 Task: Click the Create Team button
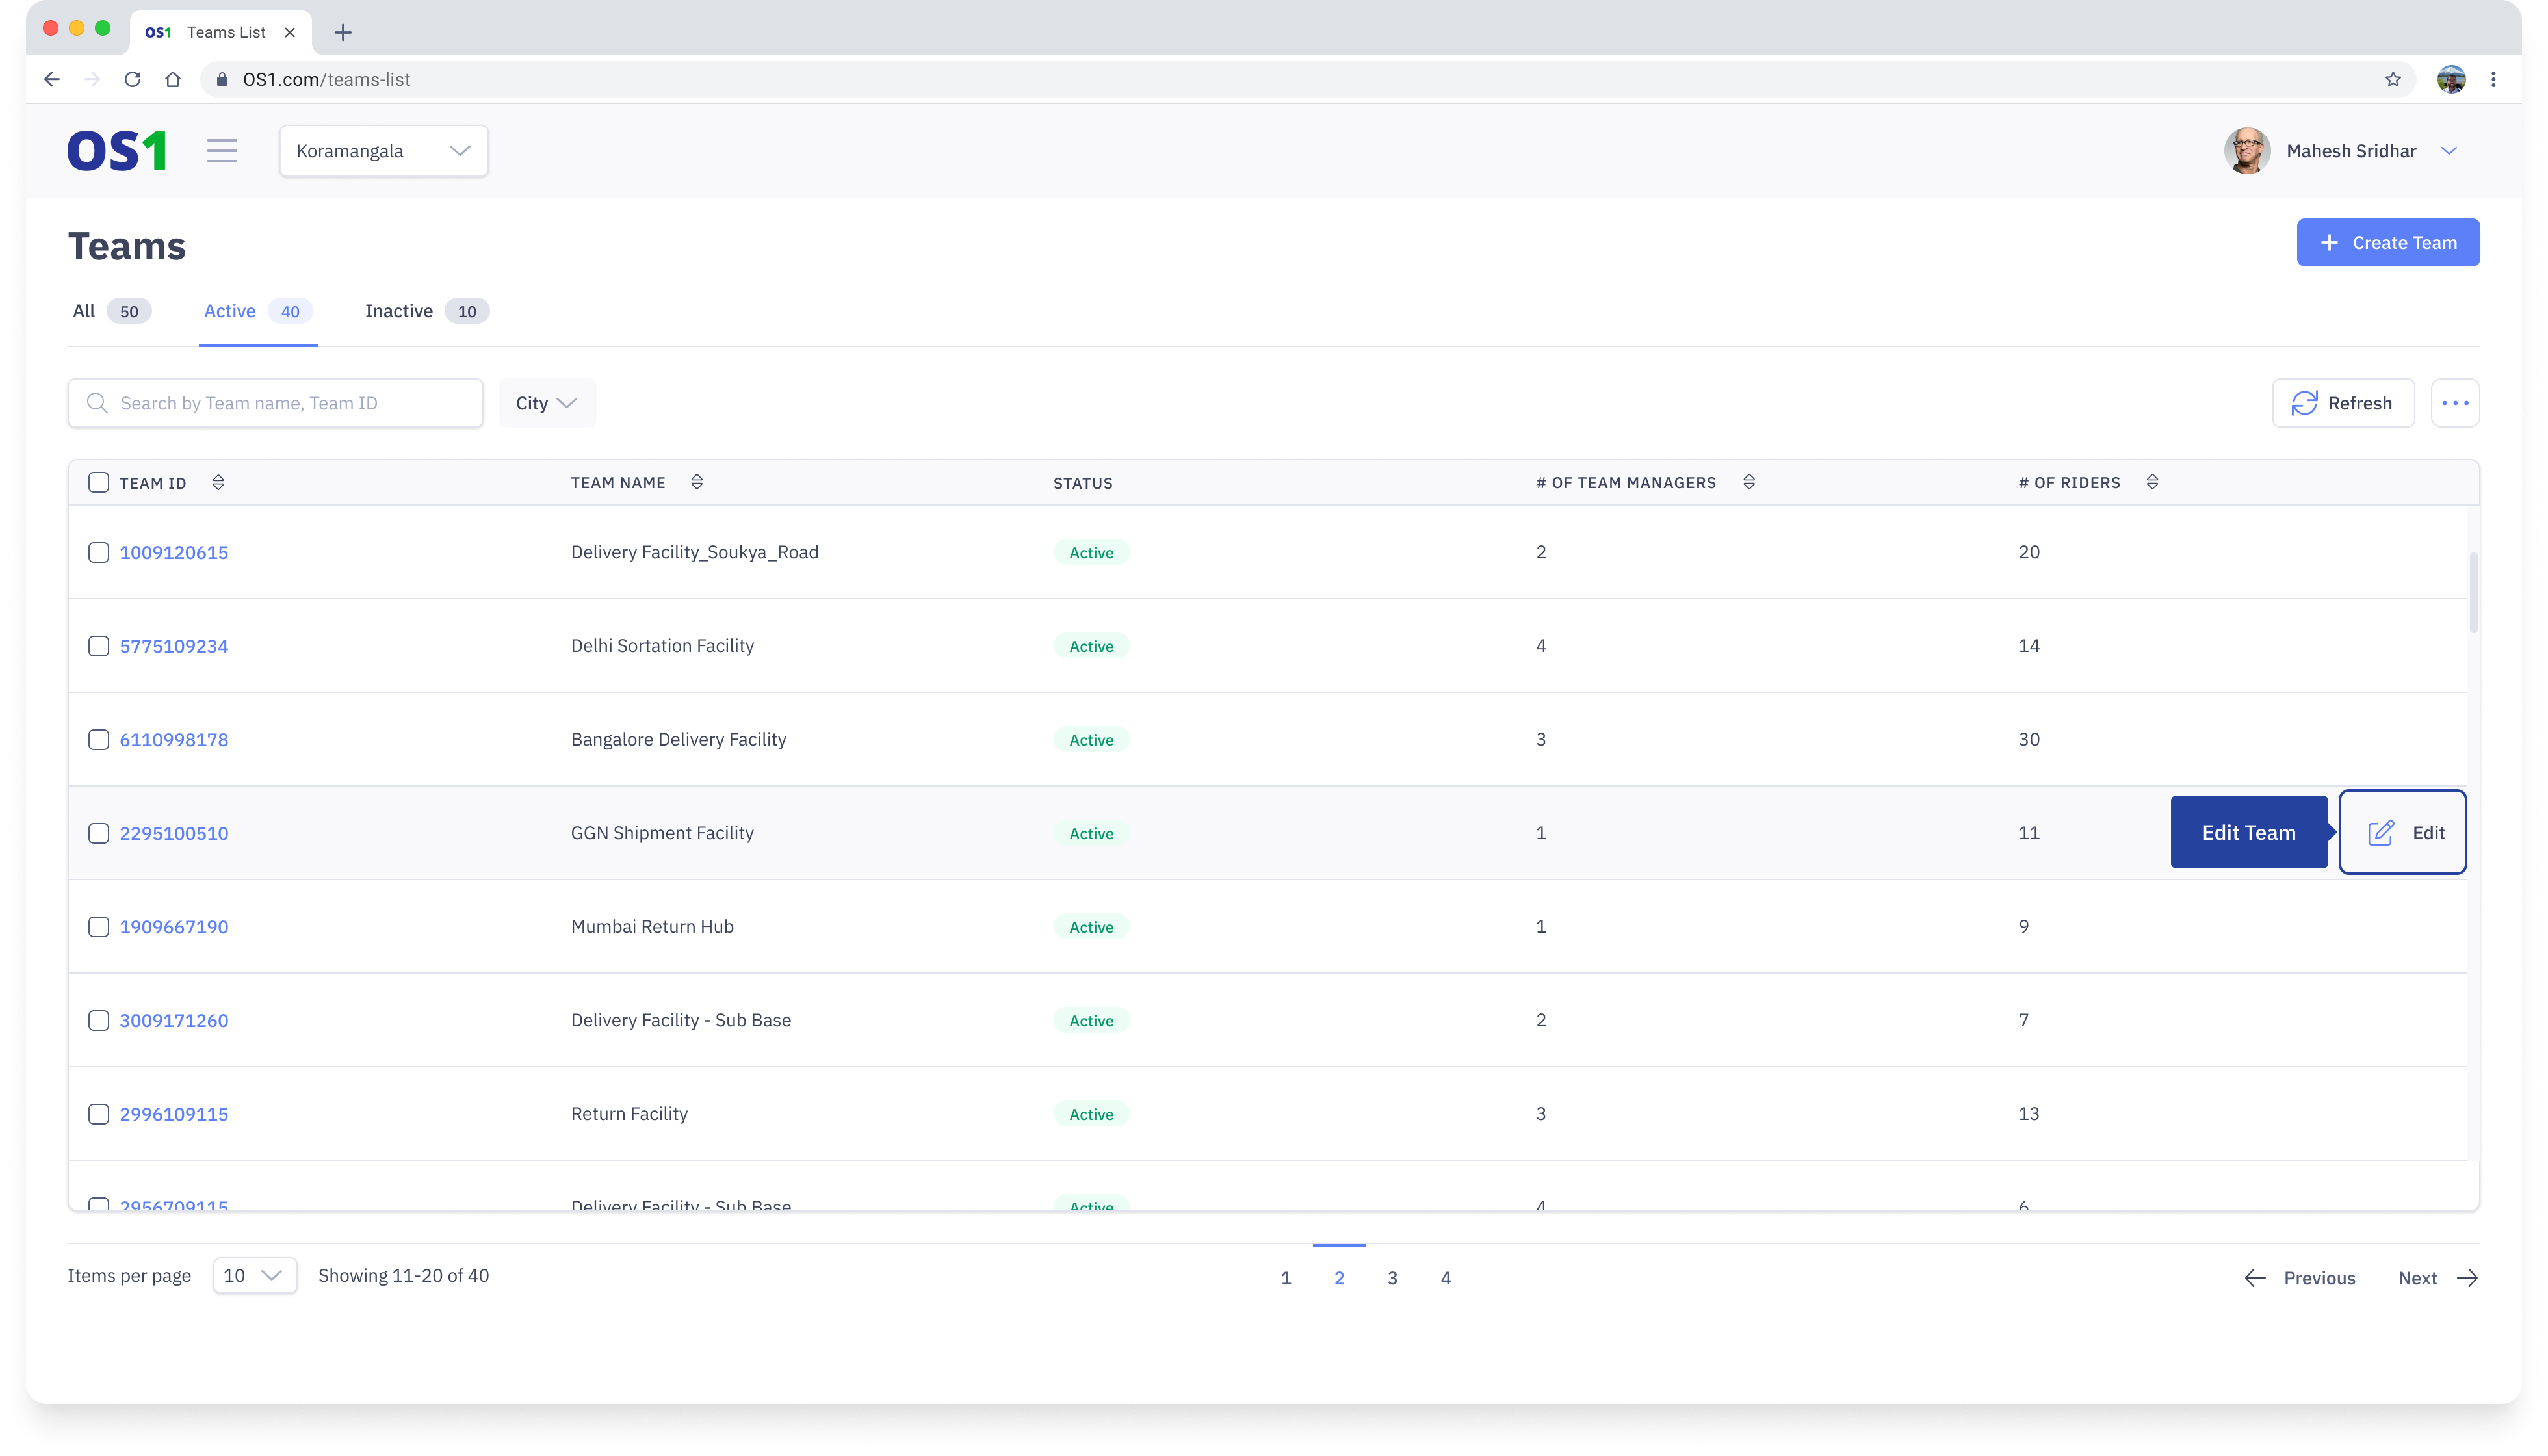(2387, 243)
